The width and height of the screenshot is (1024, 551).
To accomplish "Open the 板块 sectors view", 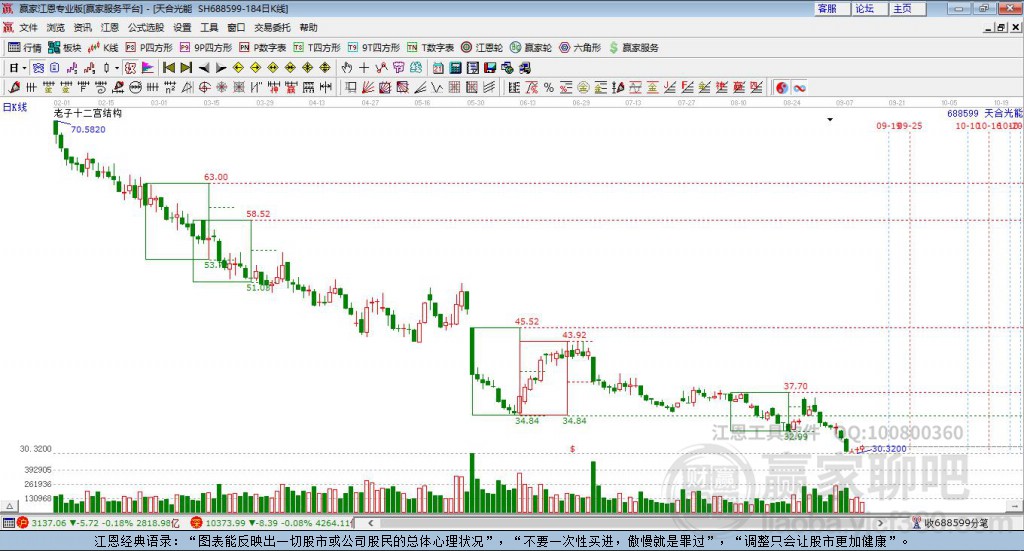I will (x=64, y=48).
